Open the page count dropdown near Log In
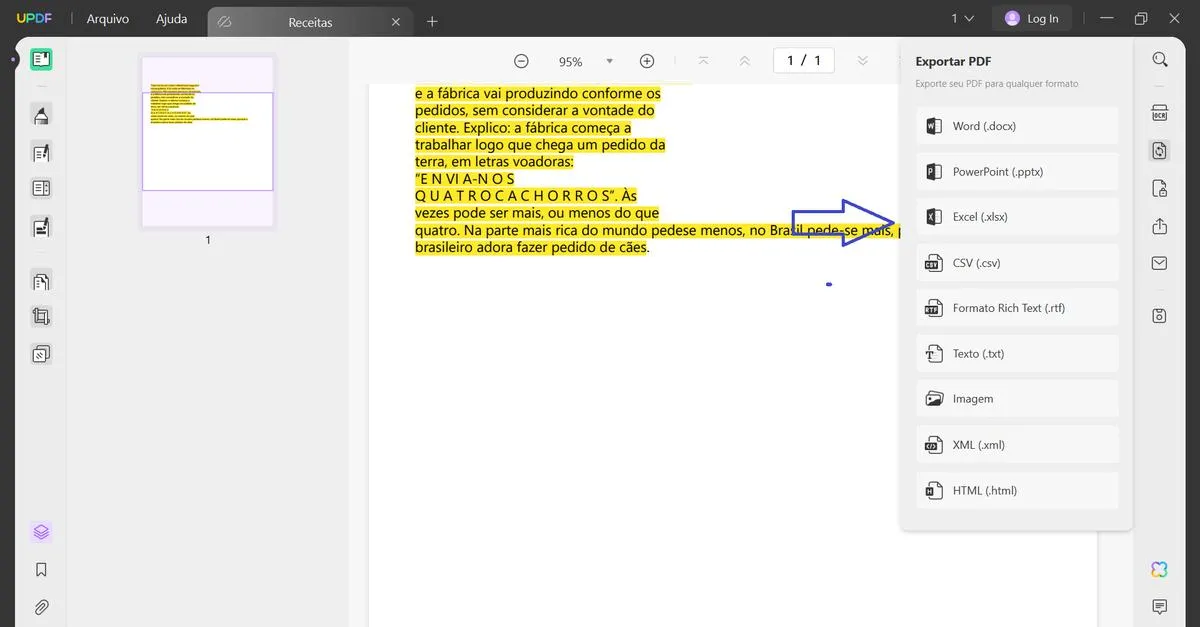The width and height of the screenshot is (1200, 627). click(x=961, y=17)
